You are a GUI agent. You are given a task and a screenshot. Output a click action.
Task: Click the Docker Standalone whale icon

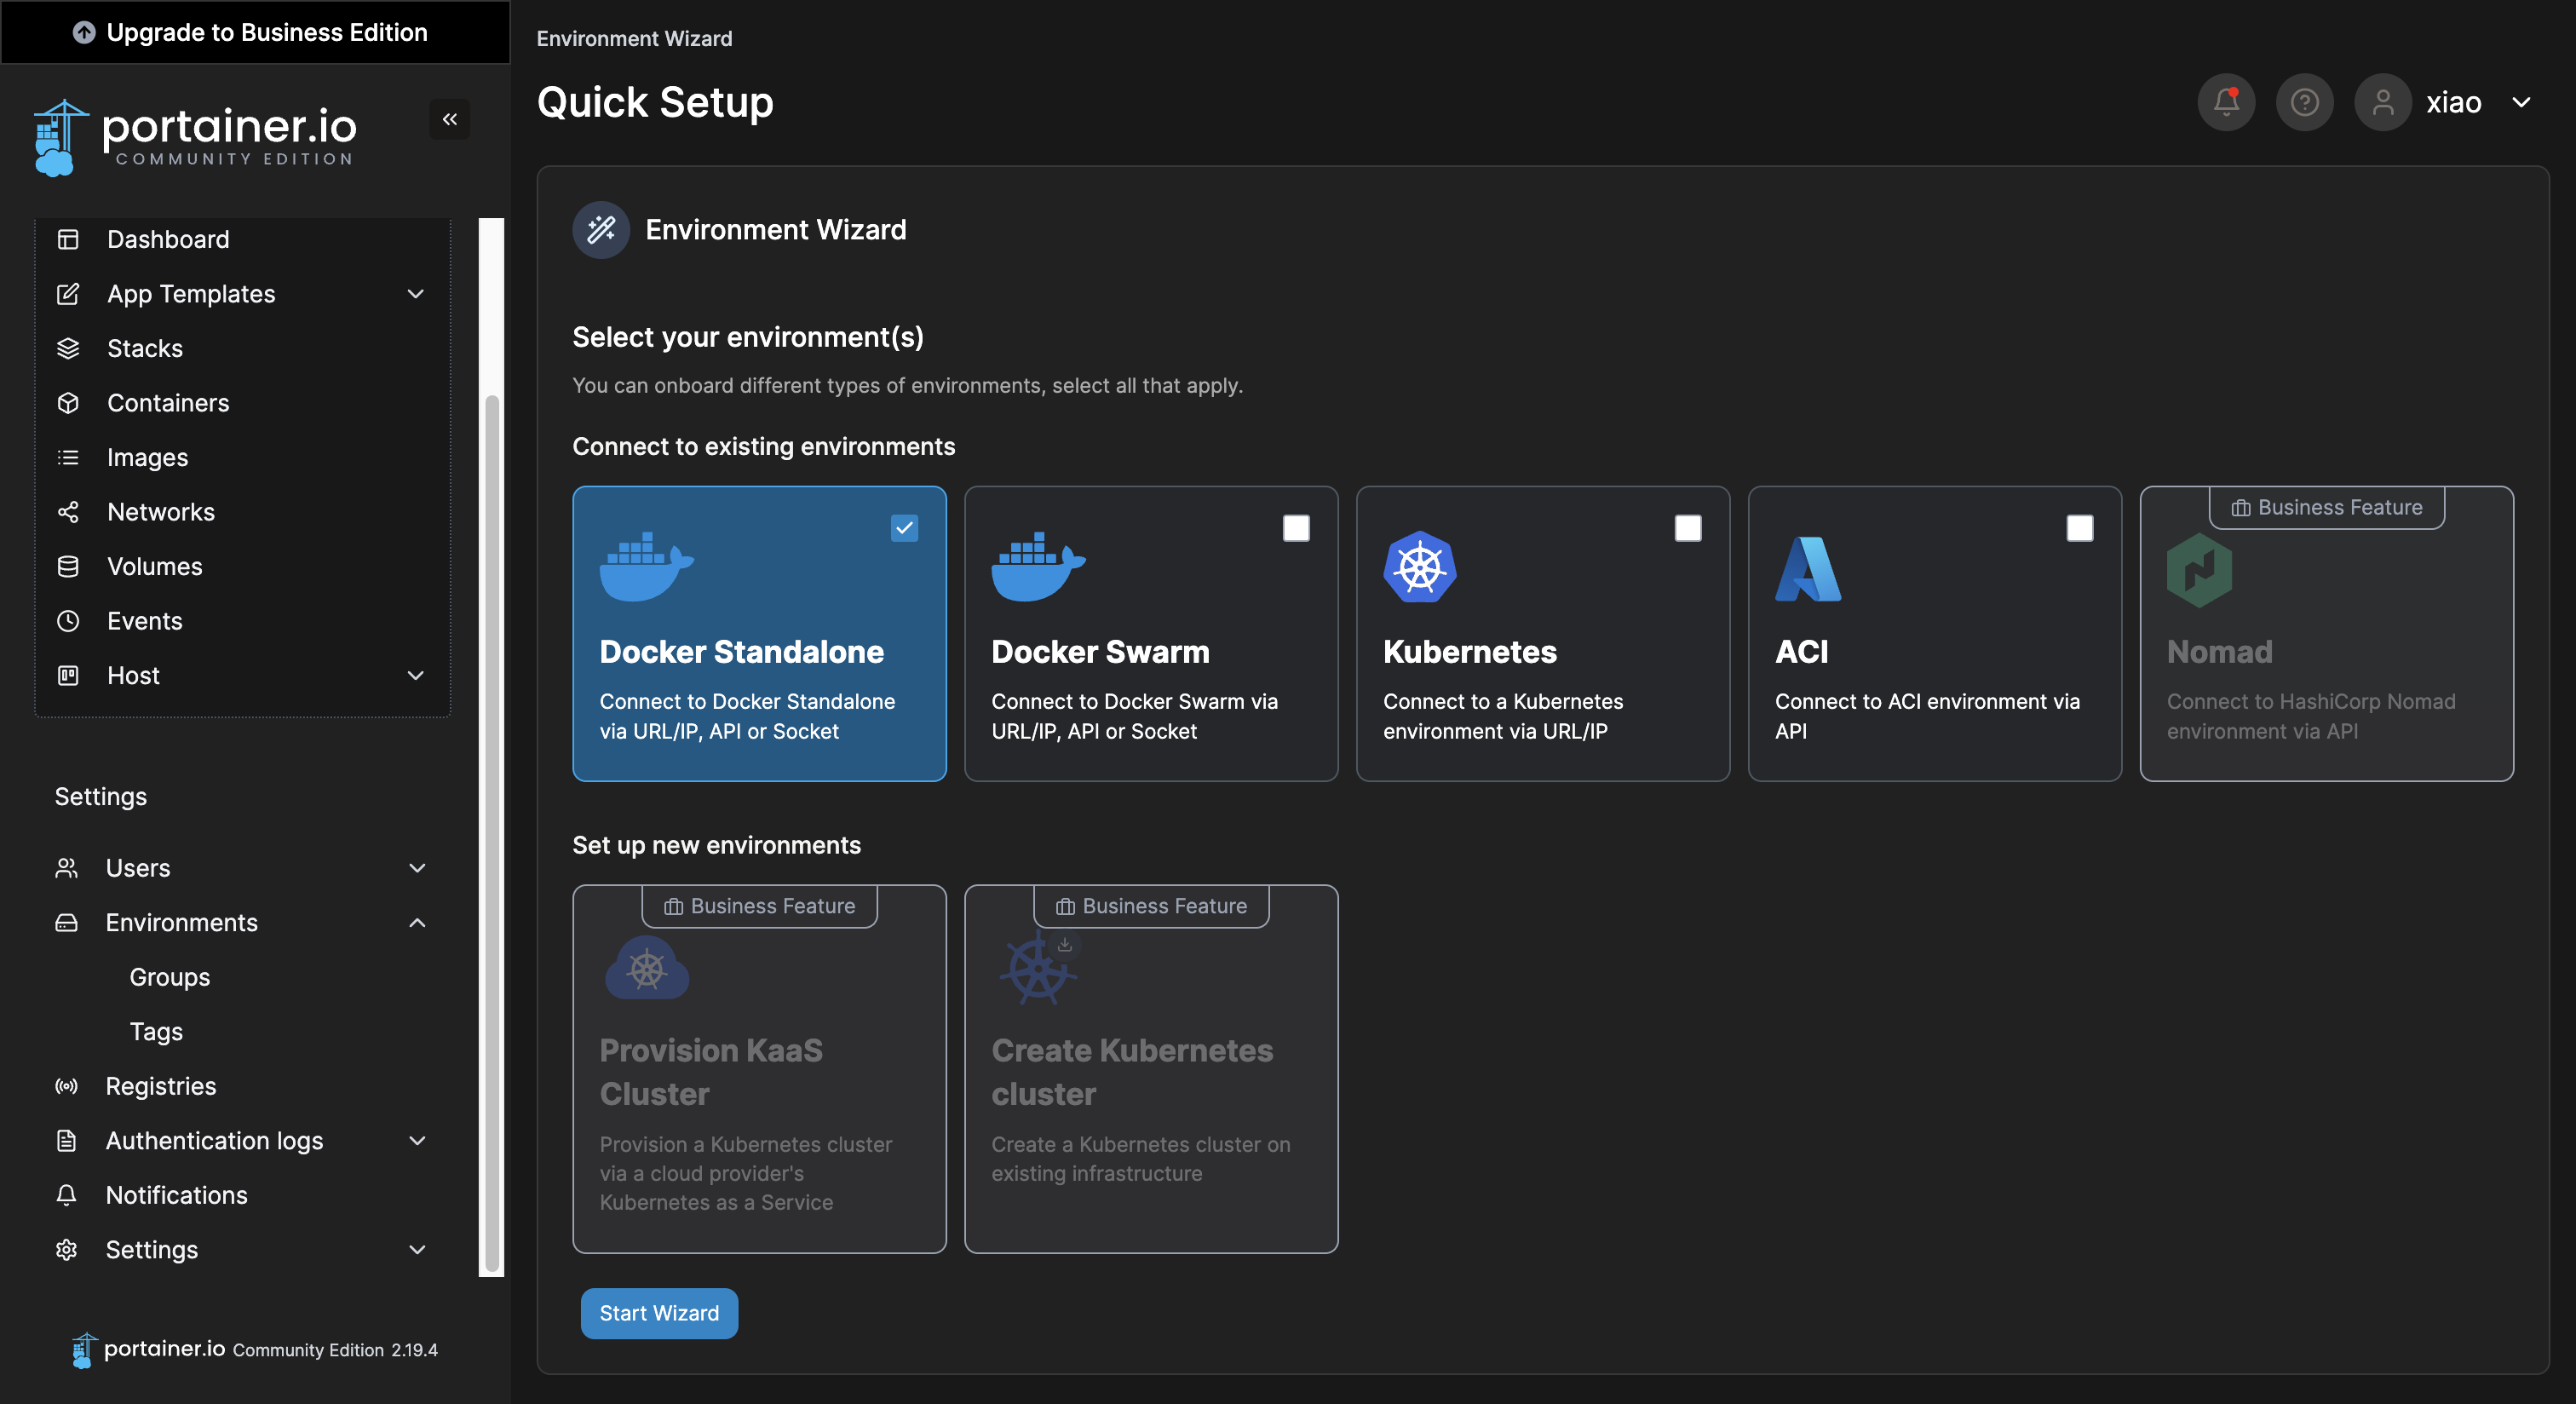point(646,566)
